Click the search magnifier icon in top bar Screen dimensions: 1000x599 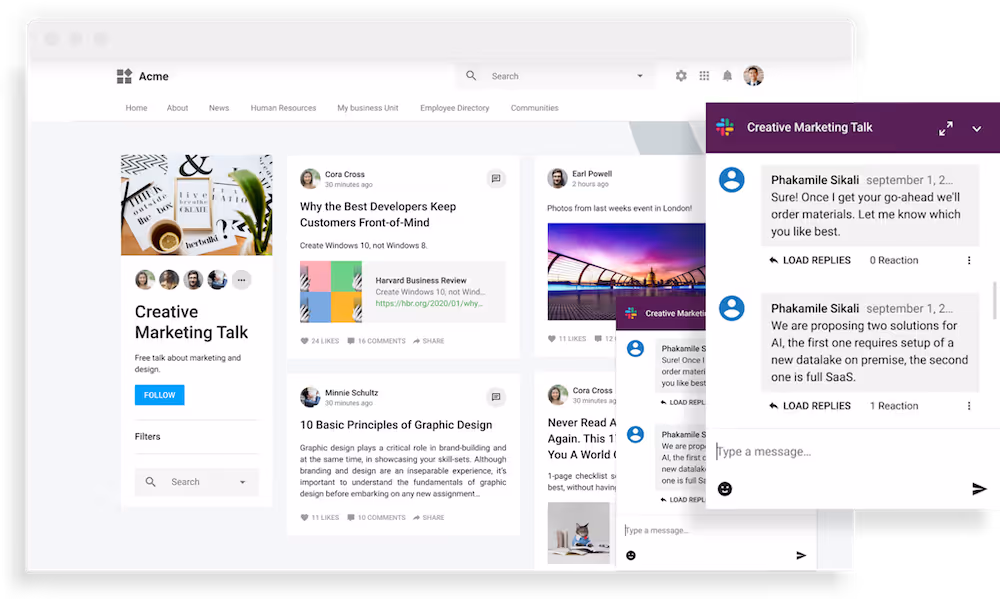pos(471,75)
